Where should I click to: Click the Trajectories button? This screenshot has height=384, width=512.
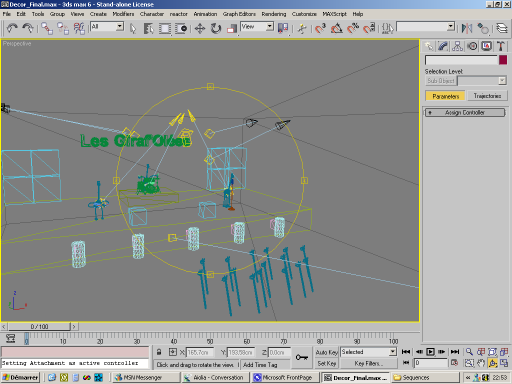pos(487,96)
